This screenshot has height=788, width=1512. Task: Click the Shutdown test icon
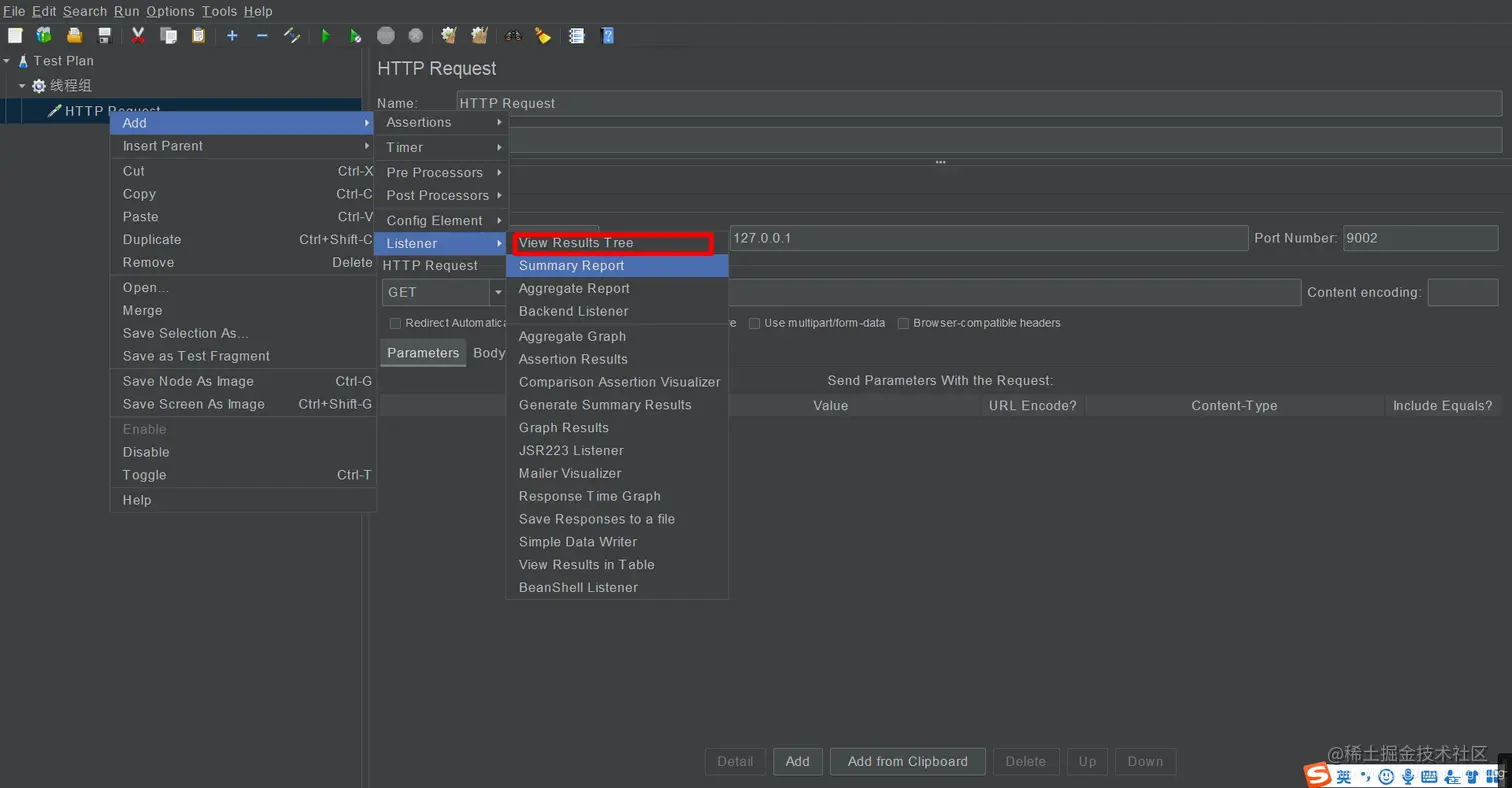tap(415, 35)
